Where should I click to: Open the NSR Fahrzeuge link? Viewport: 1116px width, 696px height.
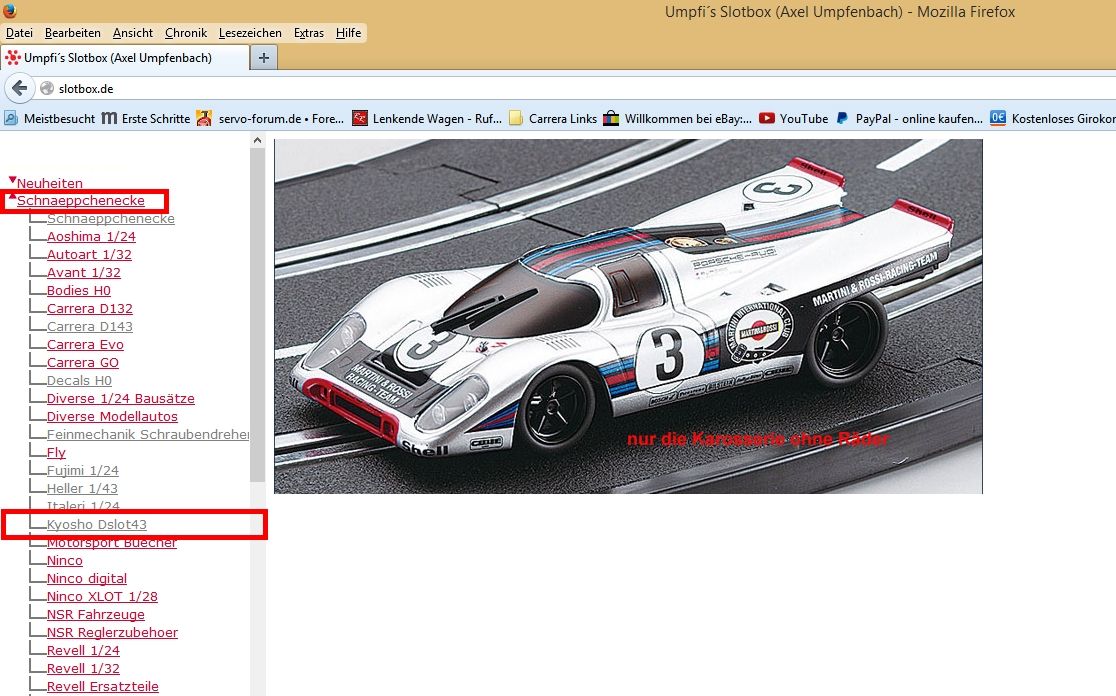[x=95, y=615]
